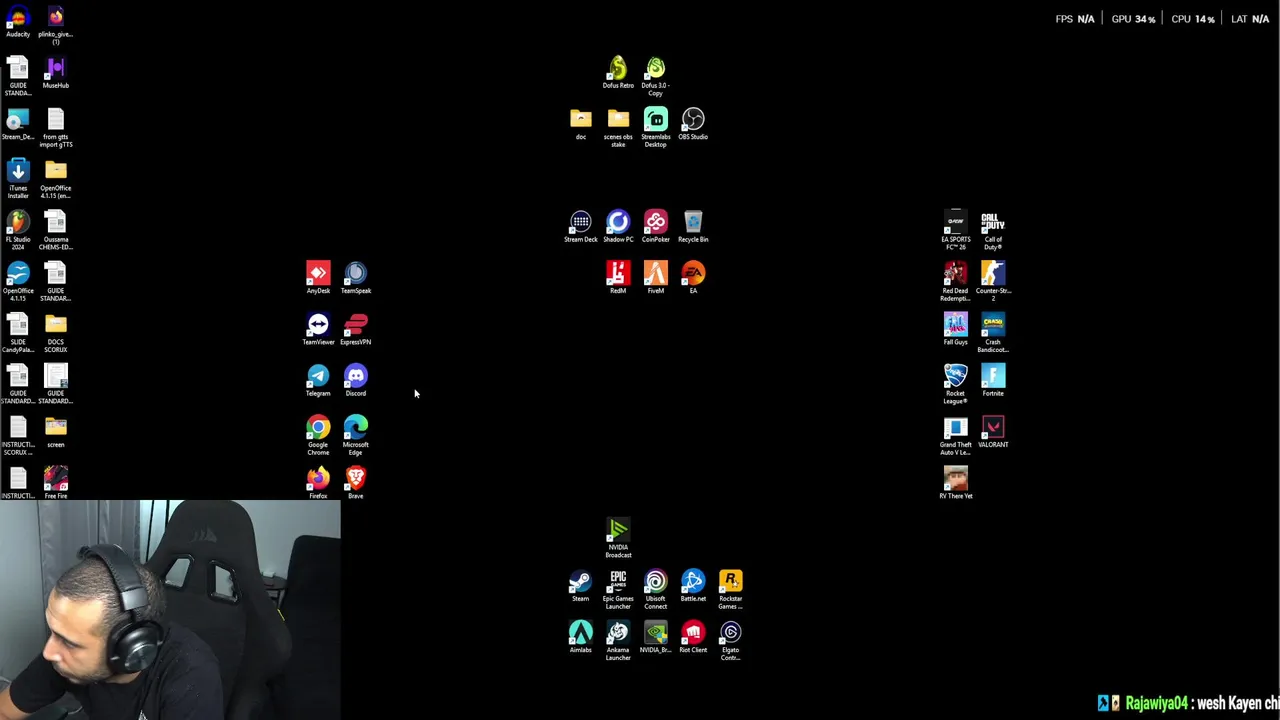
Task: Select the 'screen' folder icon
Action: (56, 432)
